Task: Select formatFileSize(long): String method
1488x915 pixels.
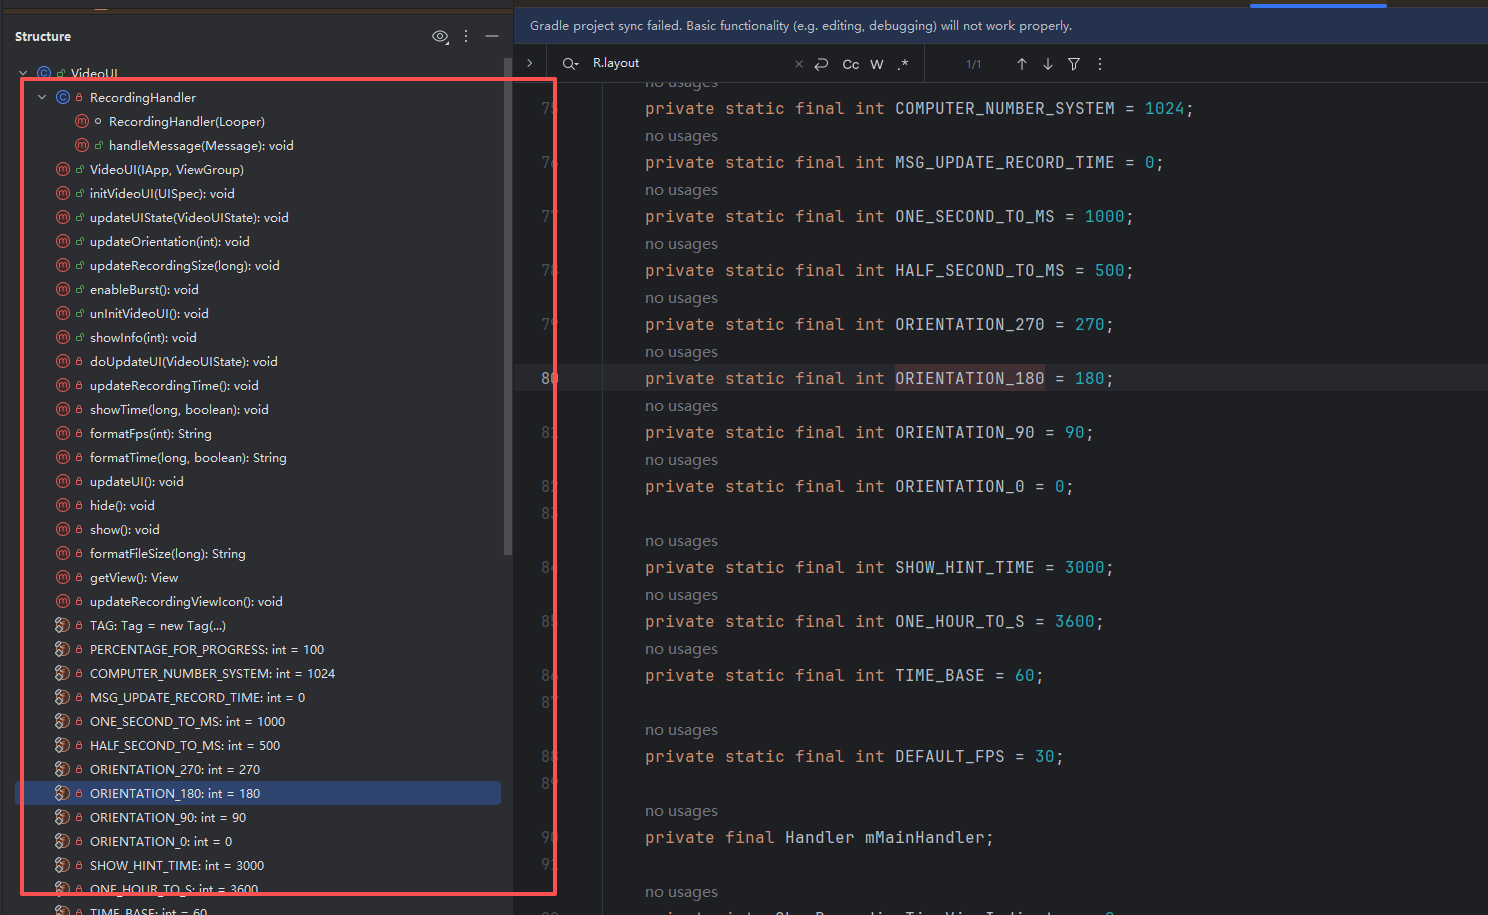Action: click(167, 553)
